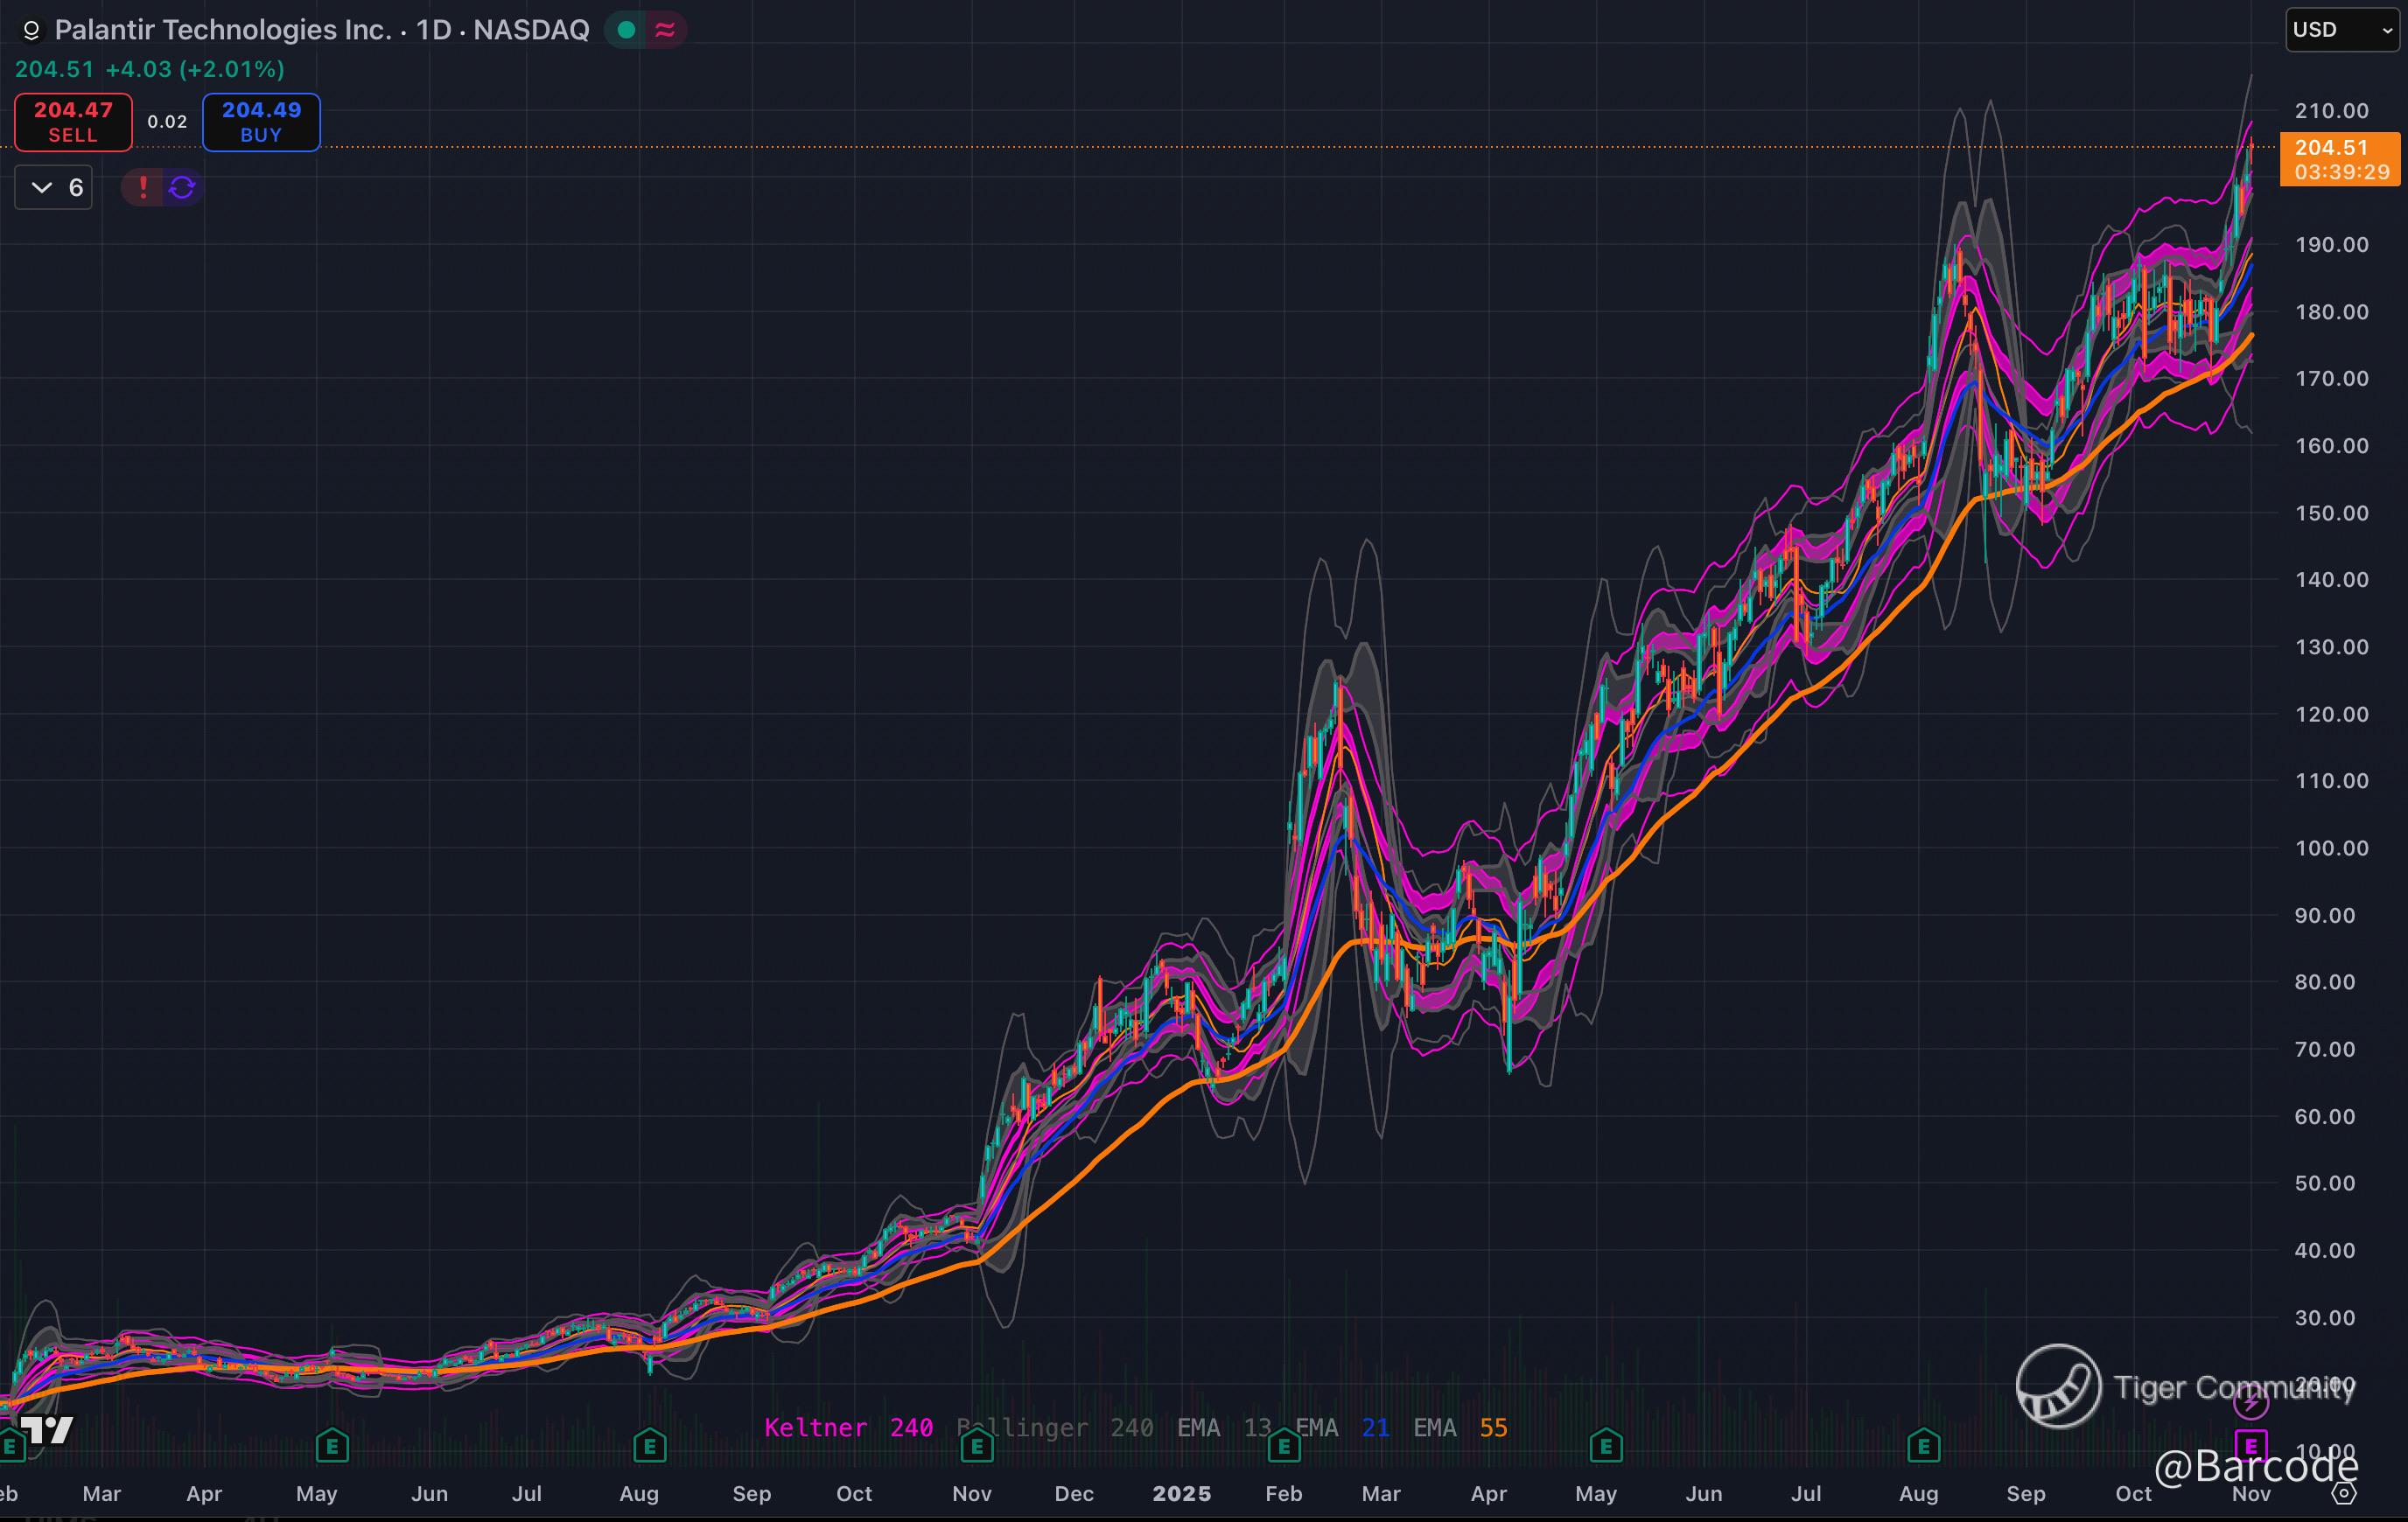2408x1522 pixels.
Task: Click the magenta upcoming earnings E marker
Action: click(2250, 1445)
